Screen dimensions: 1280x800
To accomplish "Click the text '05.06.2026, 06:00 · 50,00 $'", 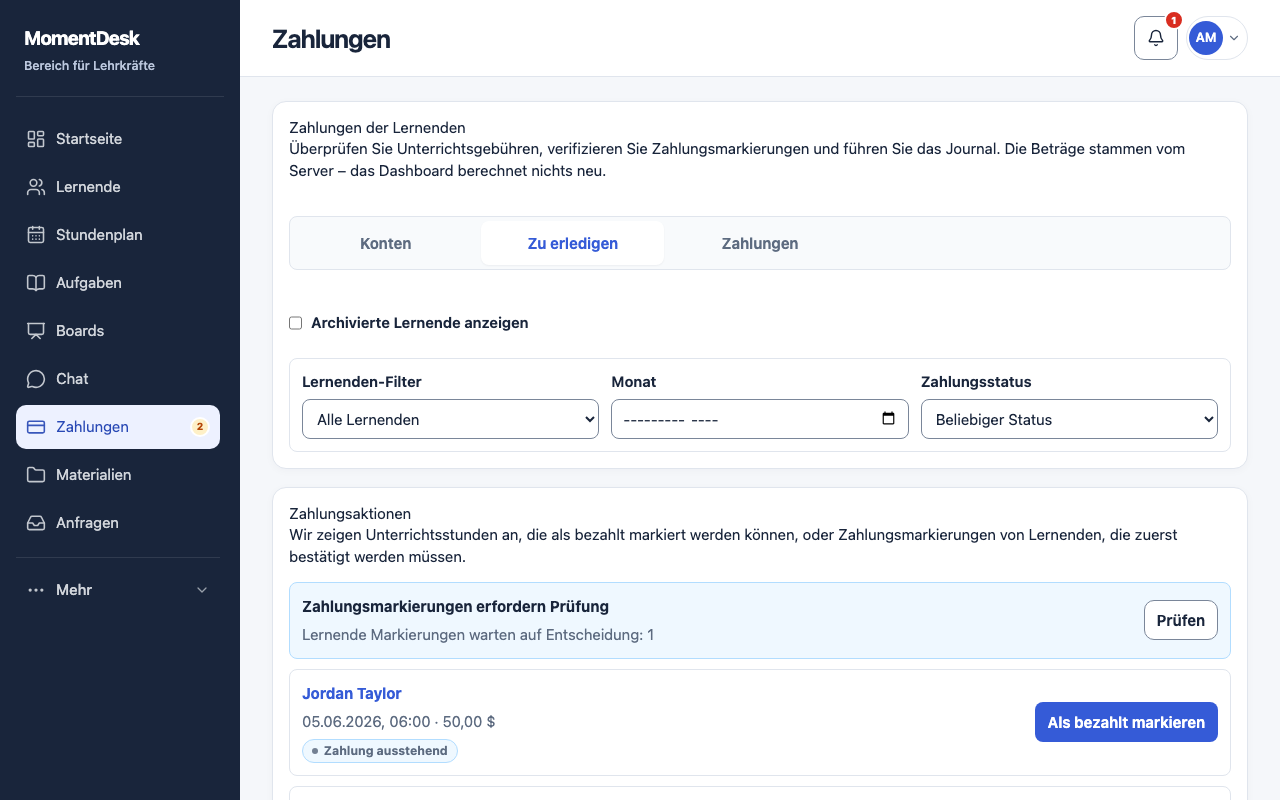I will pos(399,722).
